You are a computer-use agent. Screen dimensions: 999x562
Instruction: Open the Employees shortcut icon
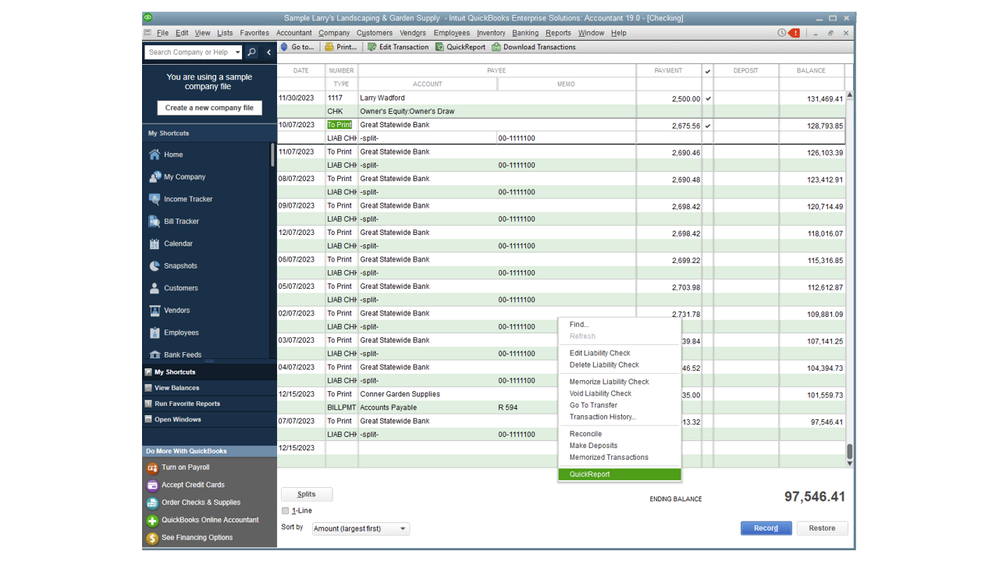pyautogui.click(x=154, y=333)
